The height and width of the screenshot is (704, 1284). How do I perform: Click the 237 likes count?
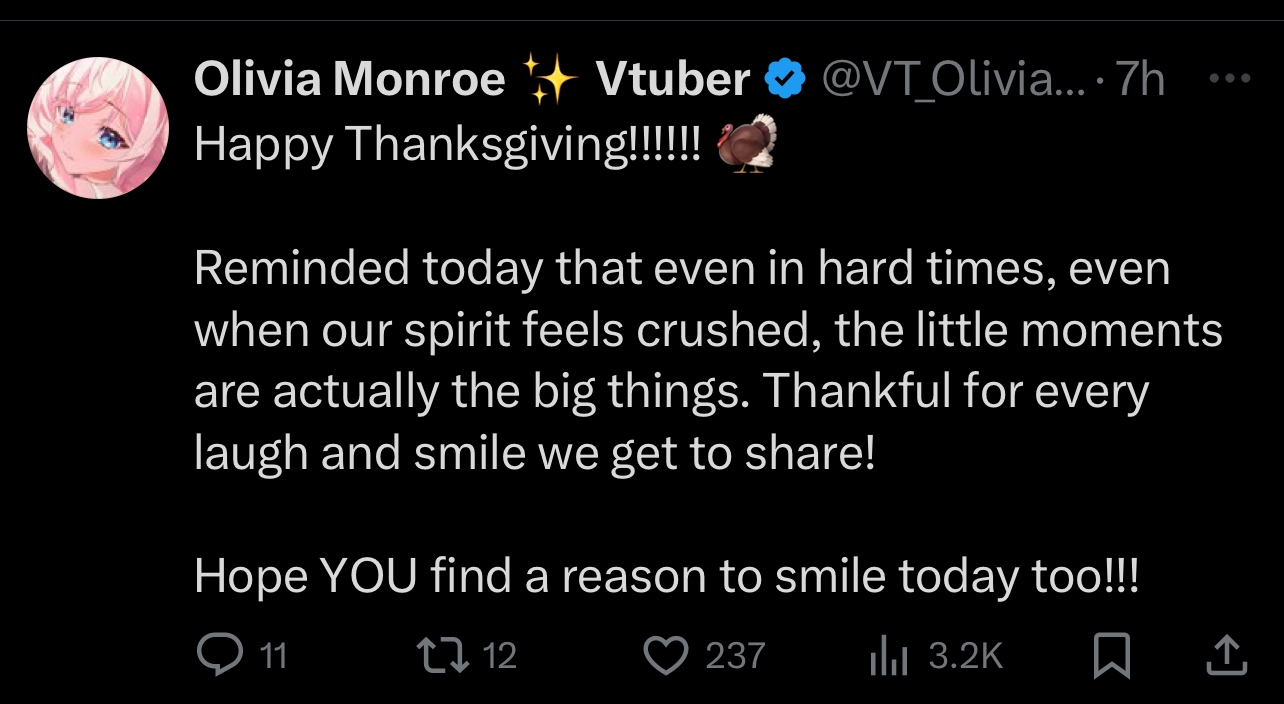point(735,656)
